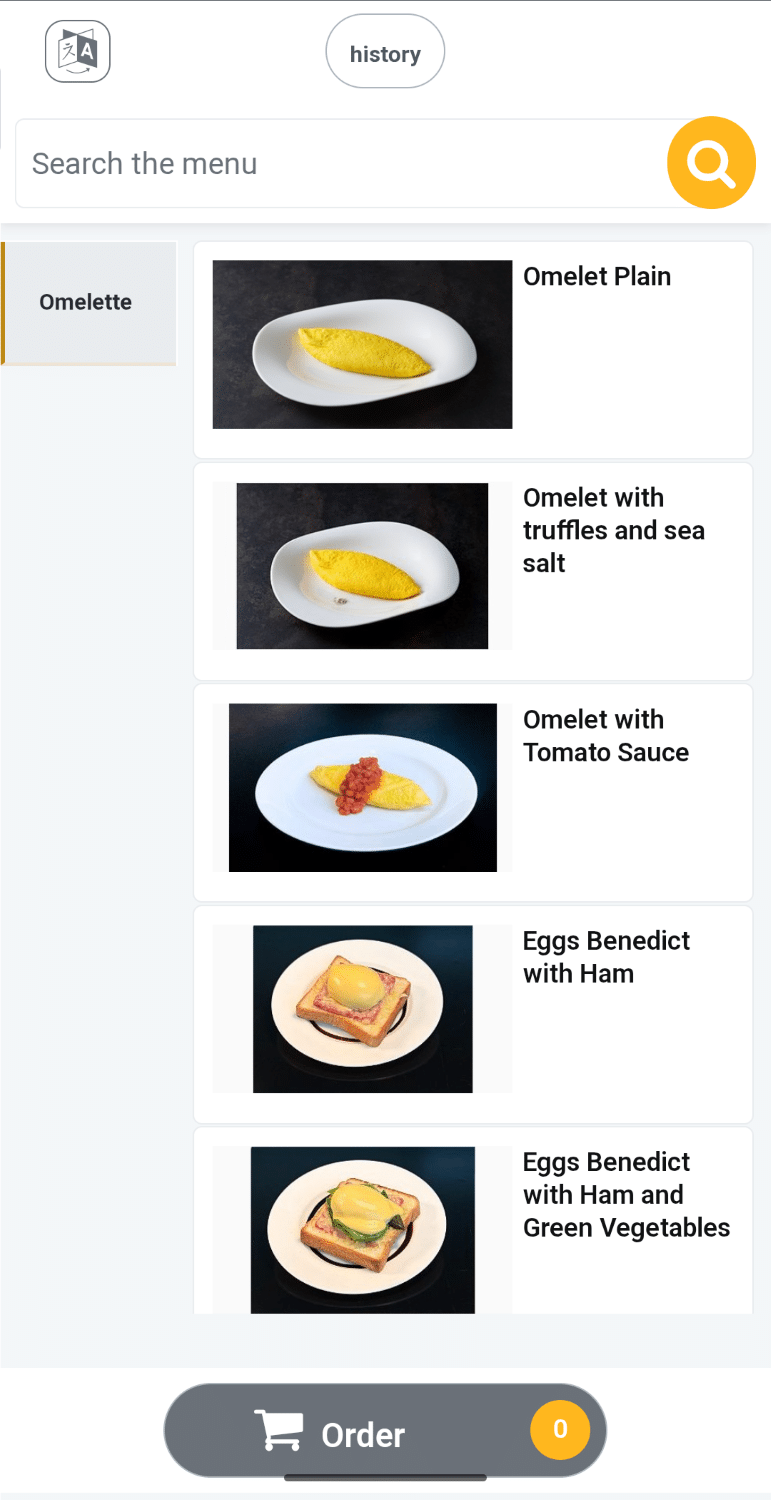Open the history button
Screen dimensions: 771x1500
(385, 52)
